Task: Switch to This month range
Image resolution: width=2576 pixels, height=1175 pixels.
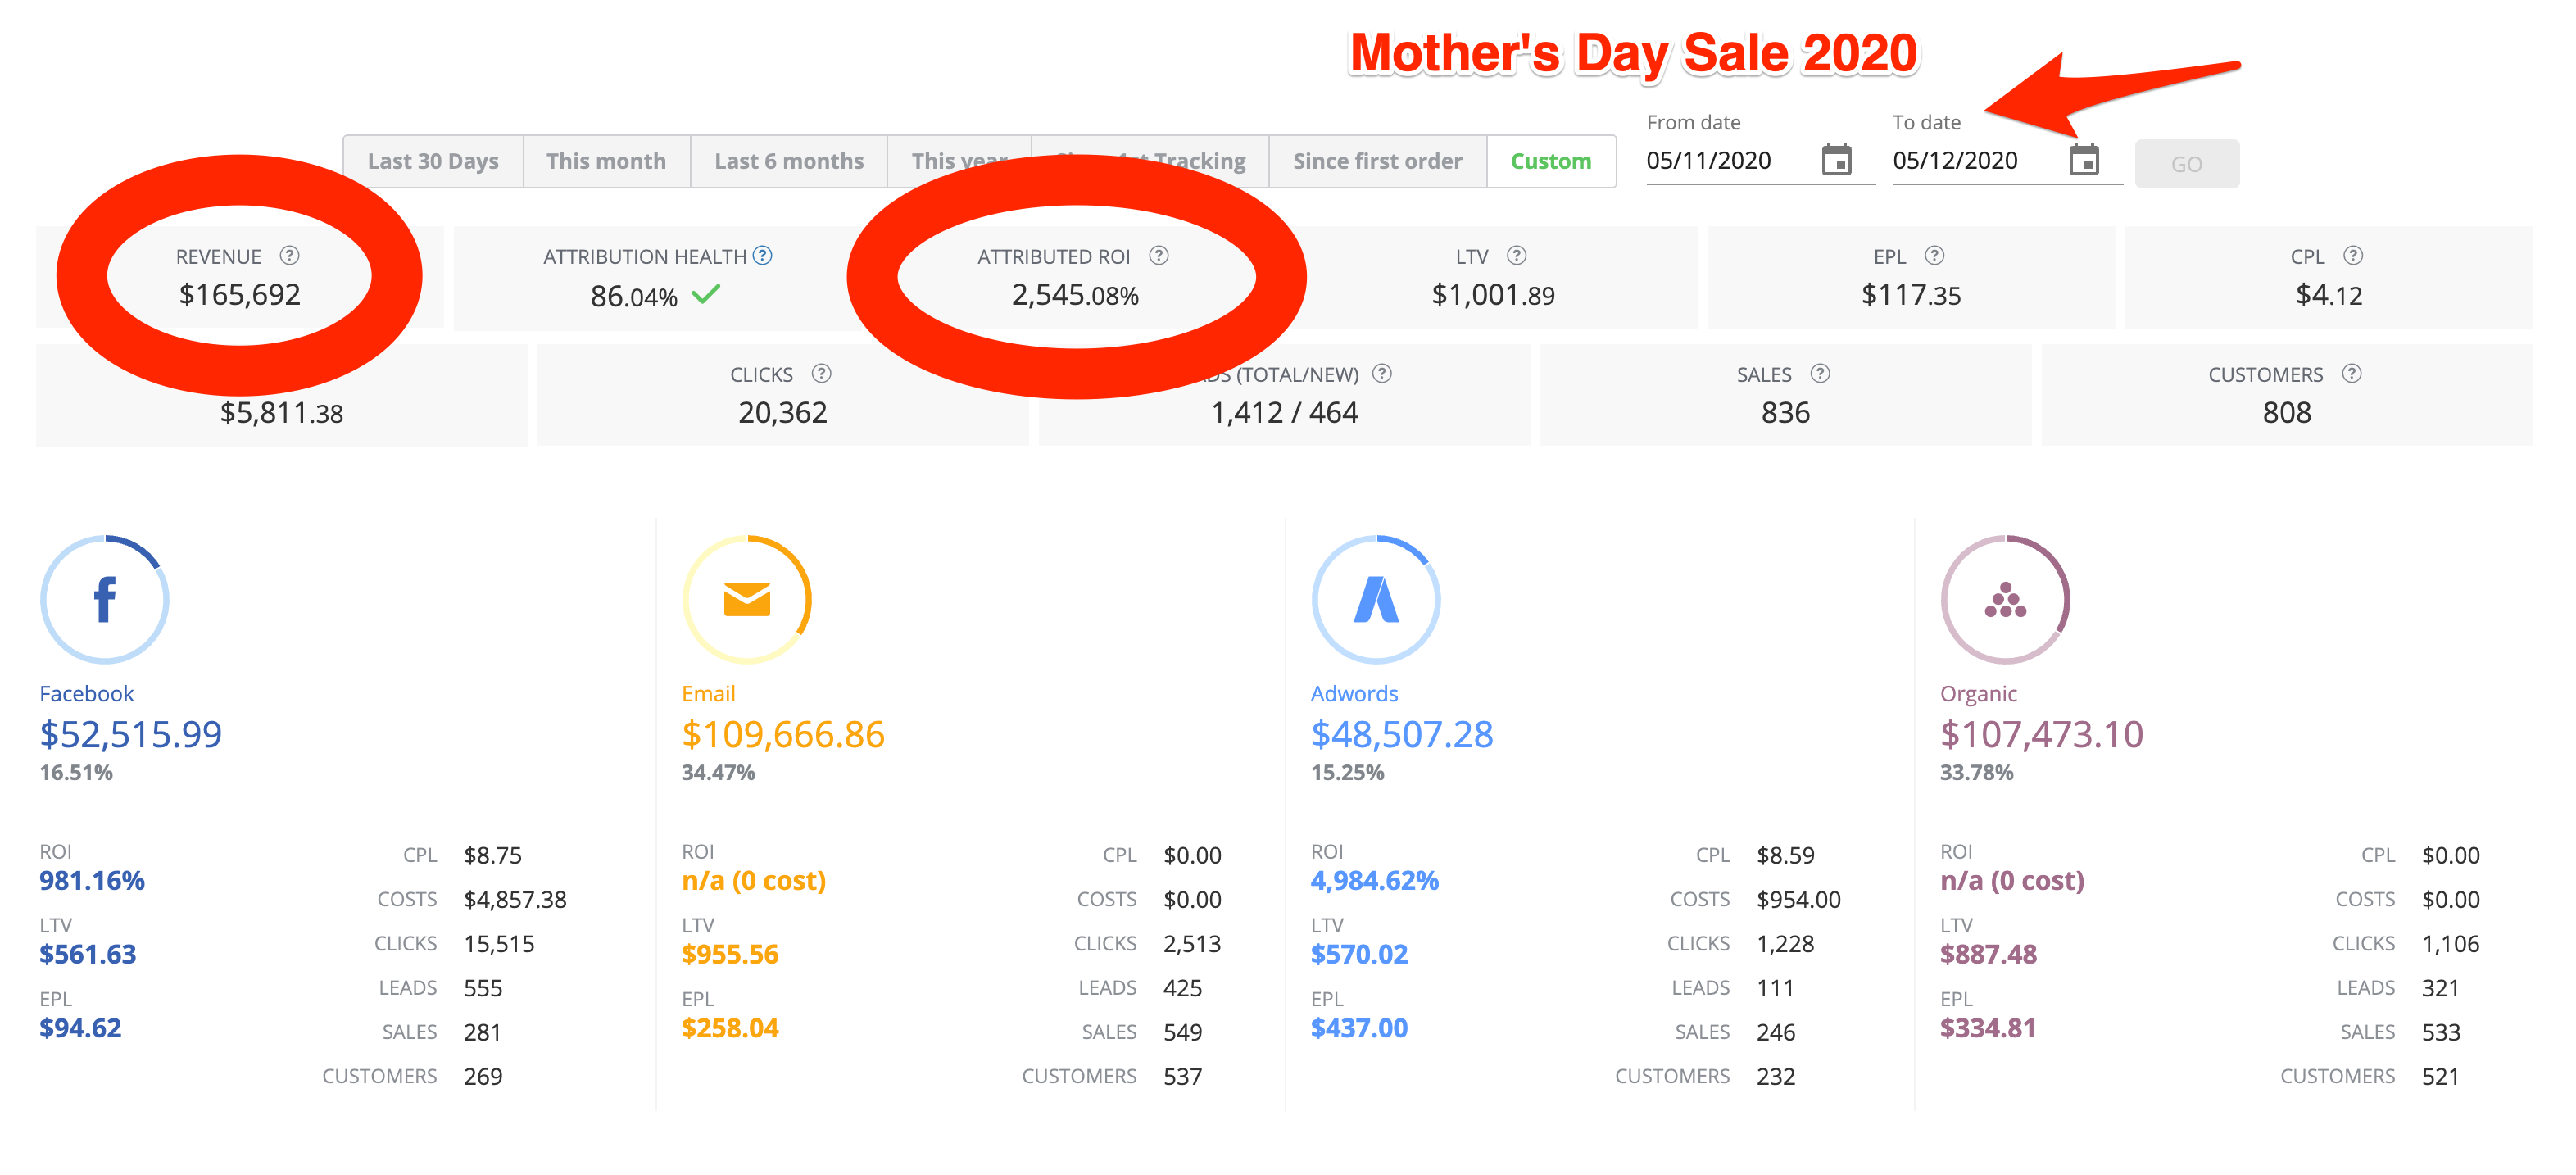Action: 606,161
